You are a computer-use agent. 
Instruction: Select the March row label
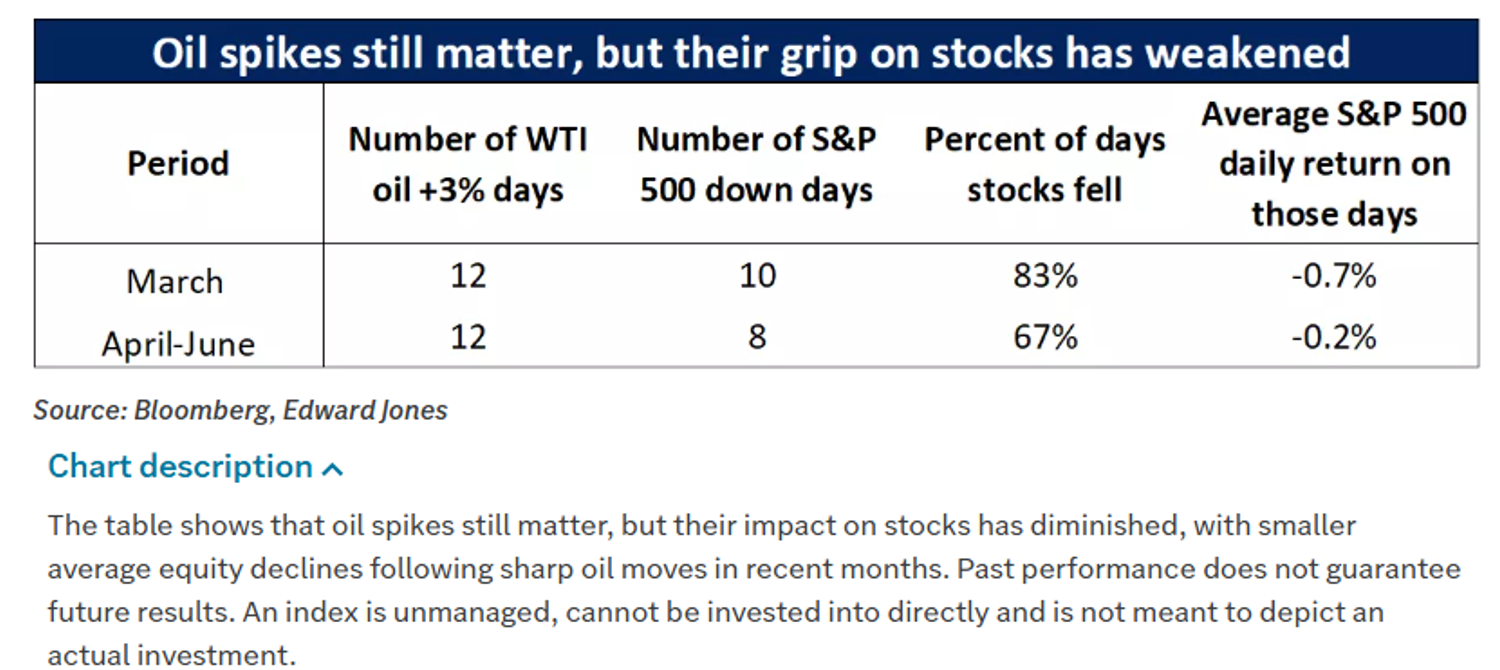(x=175, y=281)
